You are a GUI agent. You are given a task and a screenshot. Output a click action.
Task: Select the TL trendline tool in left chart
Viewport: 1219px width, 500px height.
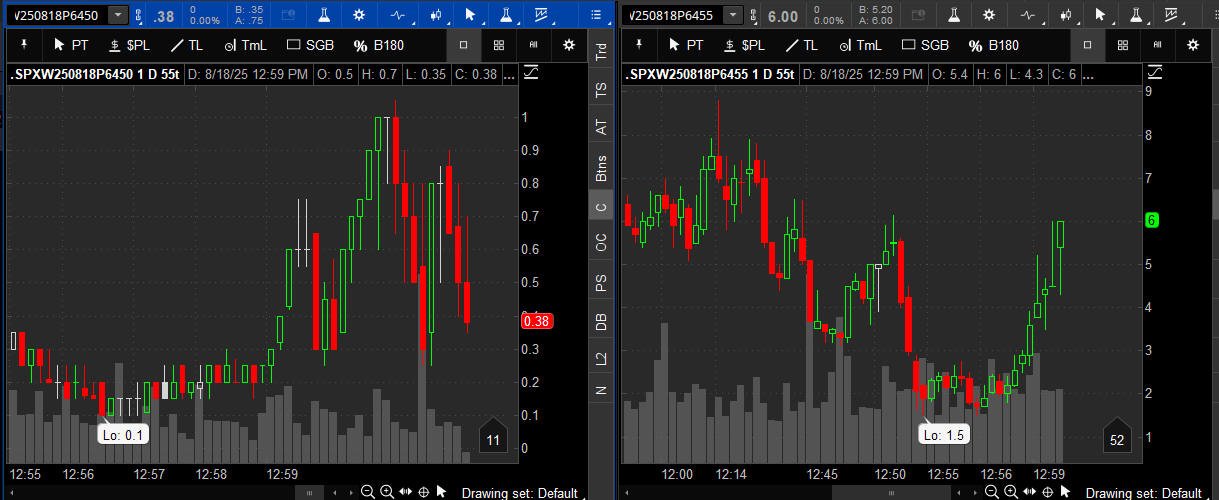pos(187,45)
